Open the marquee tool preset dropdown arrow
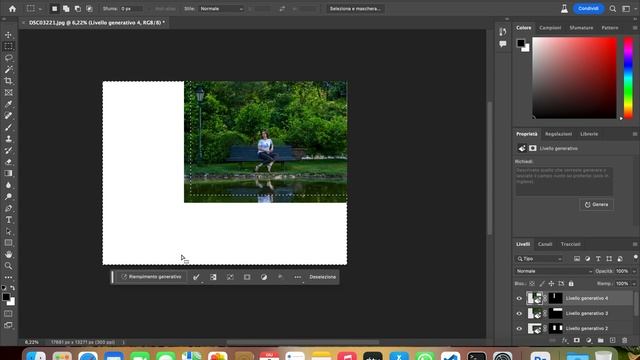Viewport: 640px width, 360px height. 40,9
